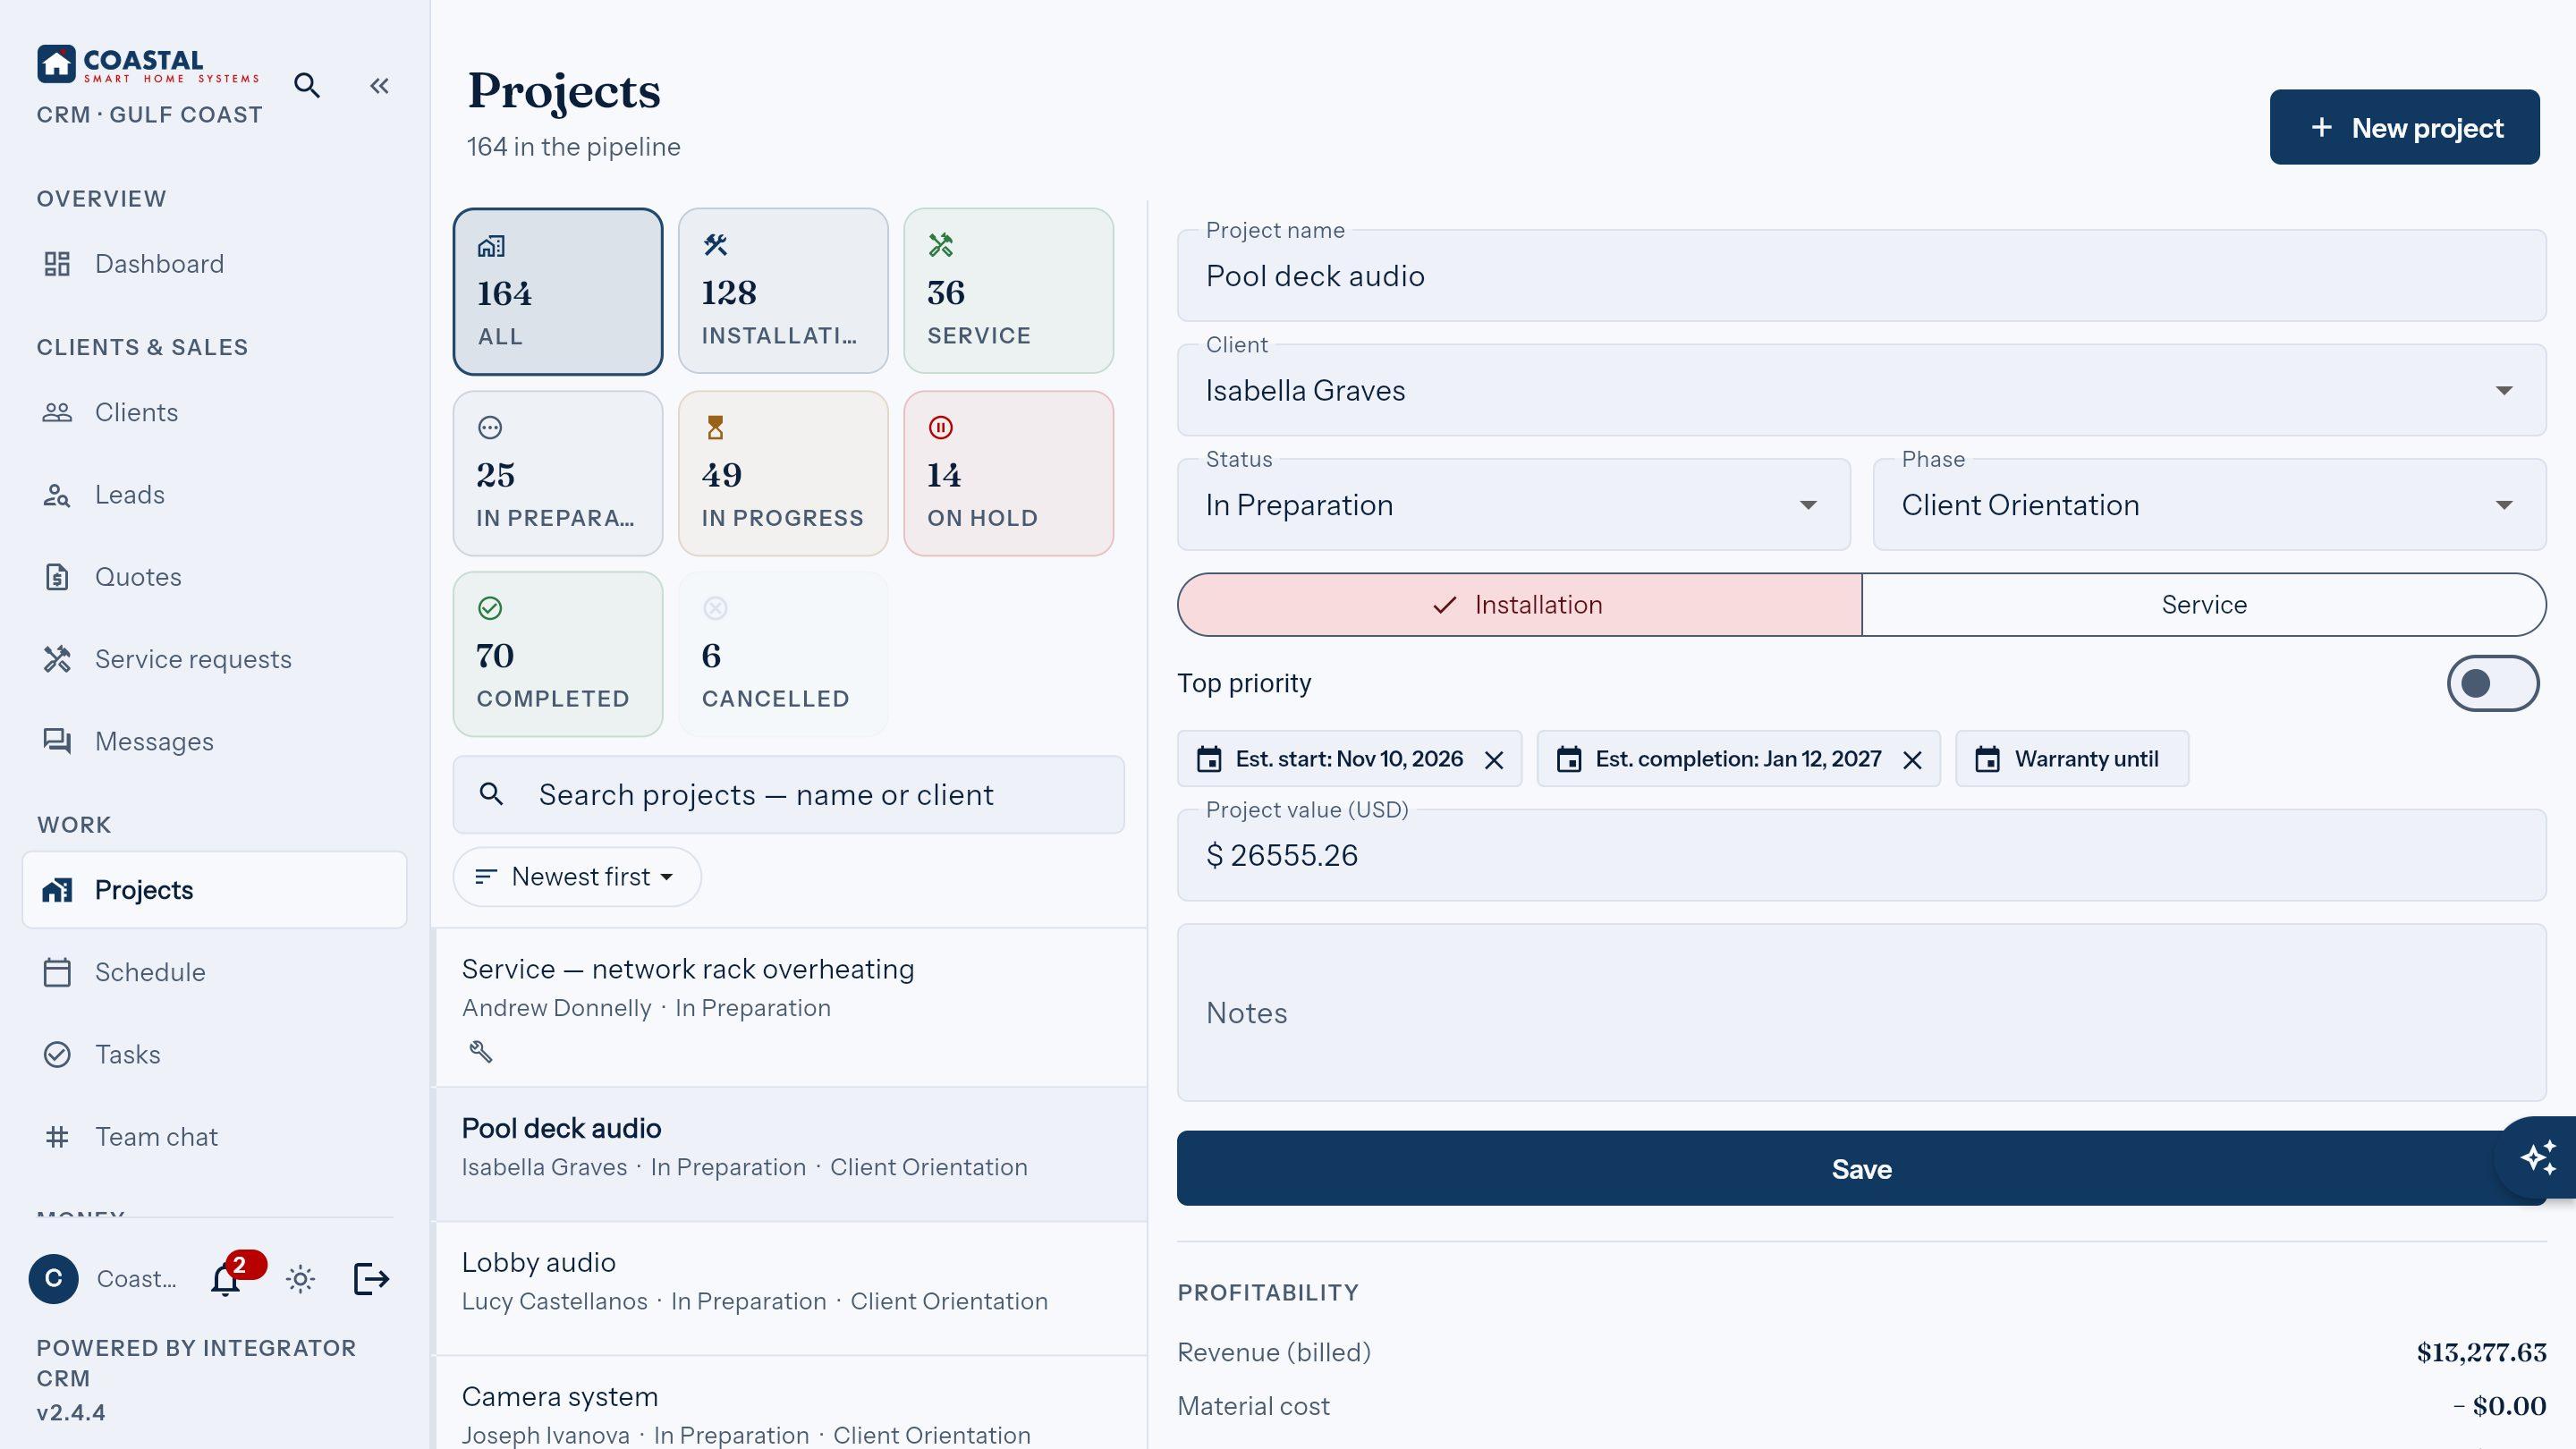Open the Client dropdown

point(1861,390)
